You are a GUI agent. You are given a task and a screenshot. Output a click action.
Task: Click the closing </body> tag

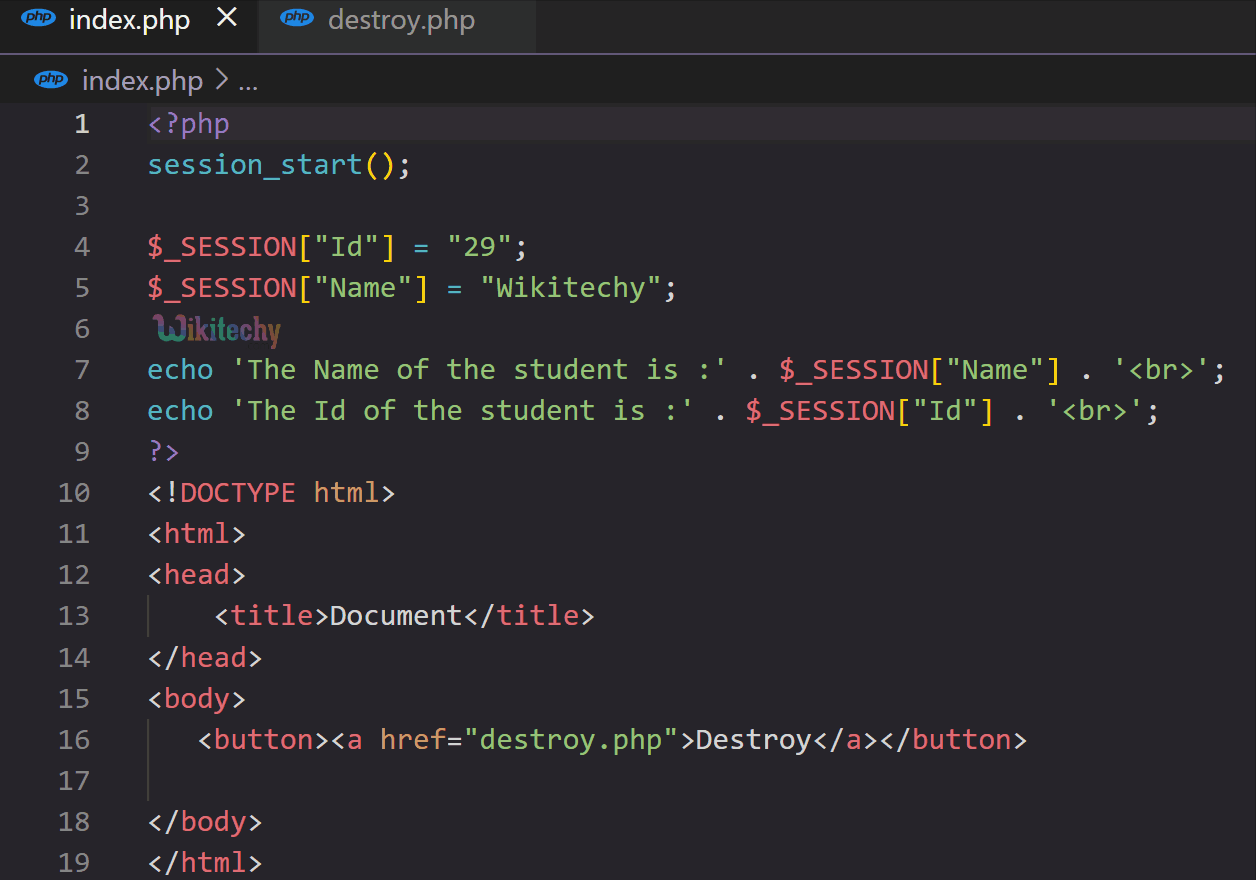click(204, 821)
